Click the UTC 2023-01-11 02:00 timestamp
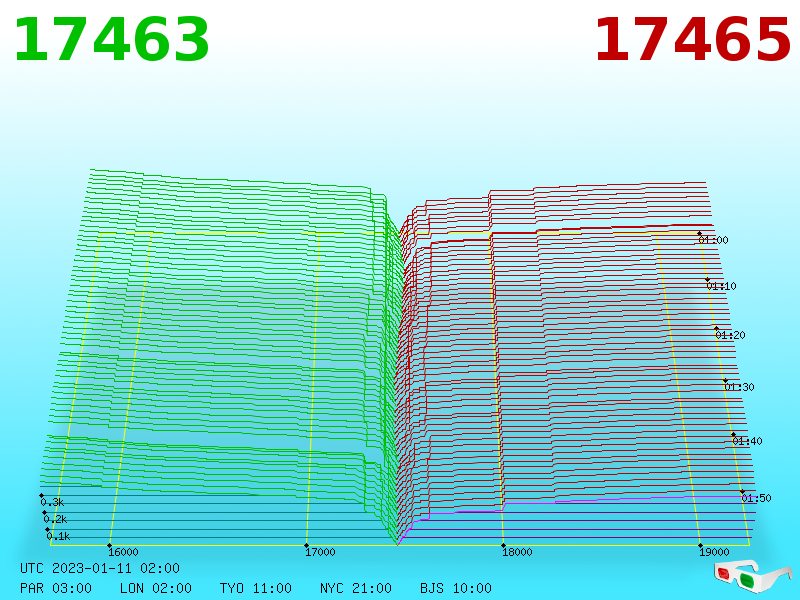 (x=100, y=568)
